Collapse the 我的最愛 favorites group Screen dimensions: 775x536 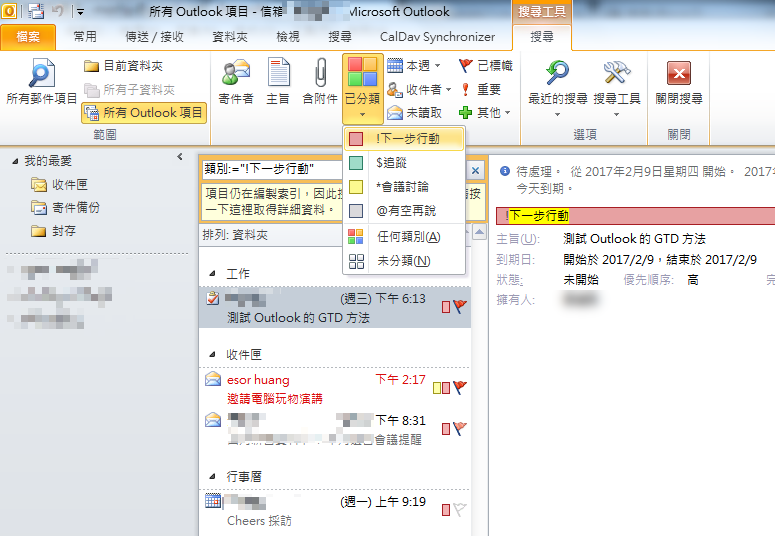coord(15,161)
